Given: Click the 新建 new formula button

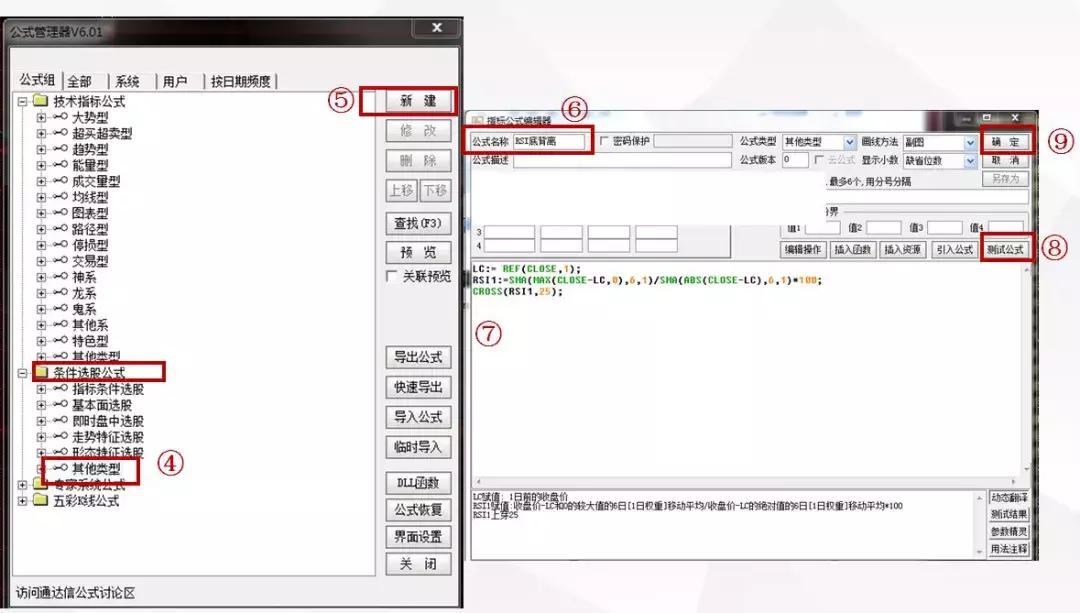Looking at the screenshot, I should [420, 102].
